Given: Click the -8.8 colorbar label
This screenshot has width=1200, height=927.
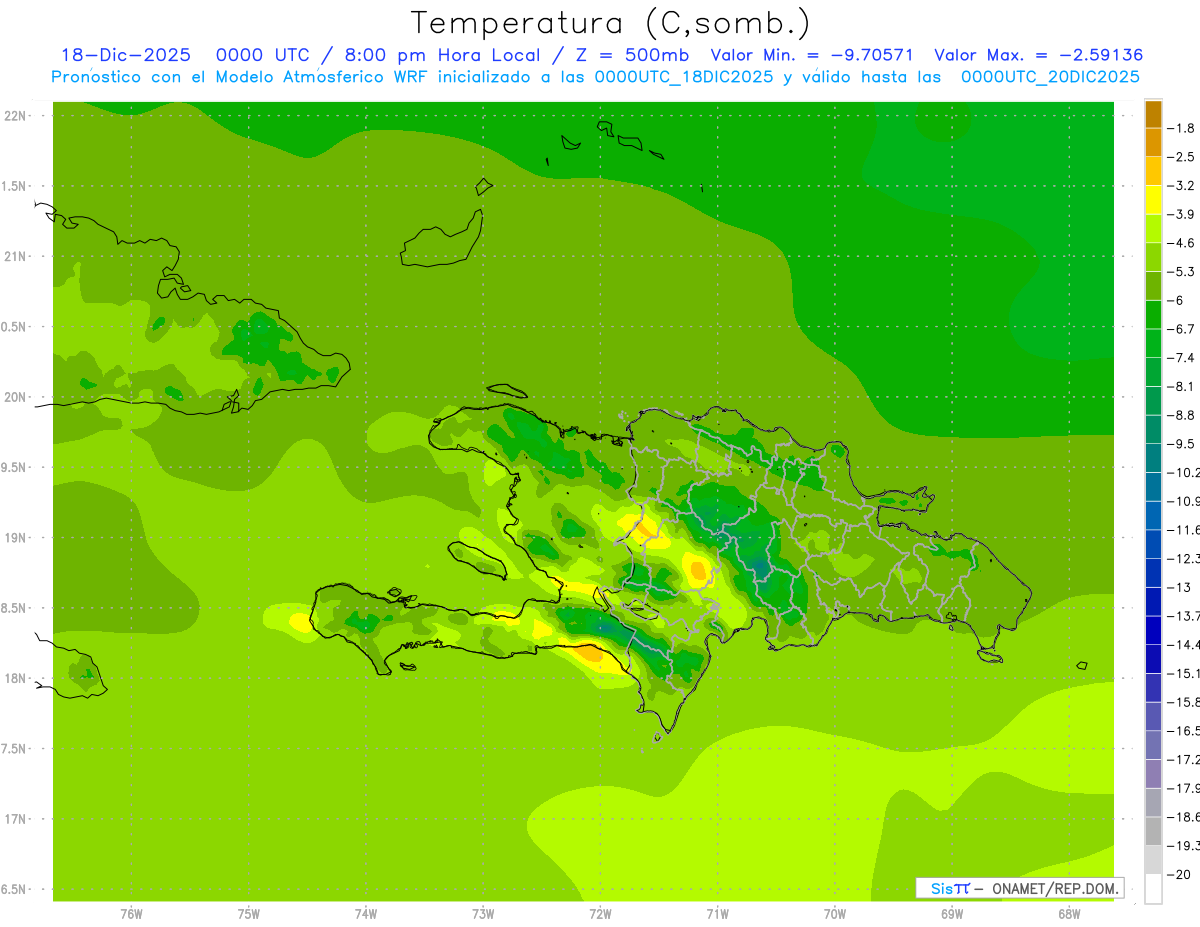Looking at the screenshot, I should tap(1182, 415).
